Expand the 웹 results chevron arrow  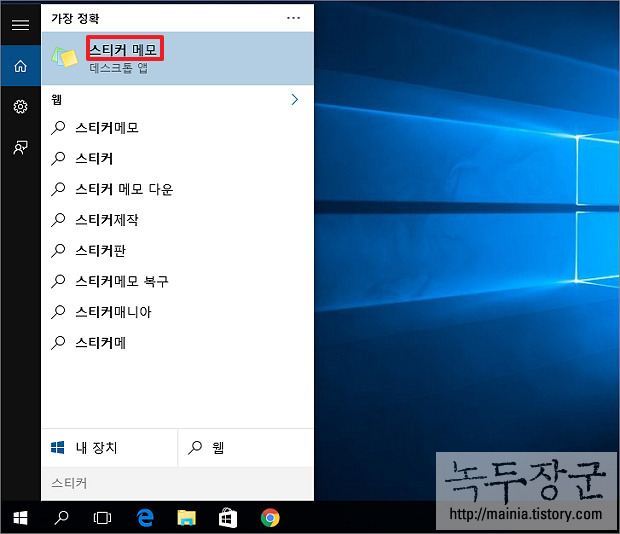click(x=295, y=100)
